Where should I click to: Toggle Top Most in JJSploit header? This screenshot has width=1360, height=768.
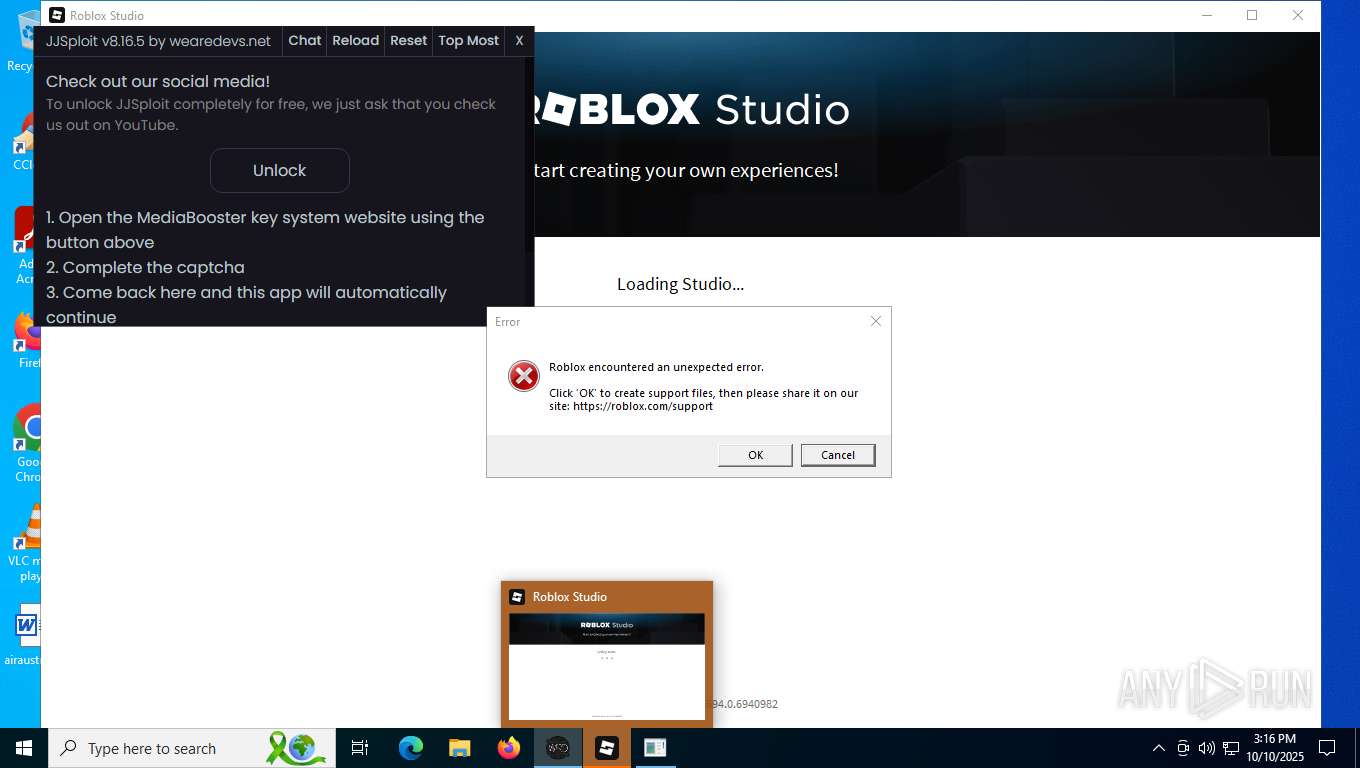(x=468, y=41)
